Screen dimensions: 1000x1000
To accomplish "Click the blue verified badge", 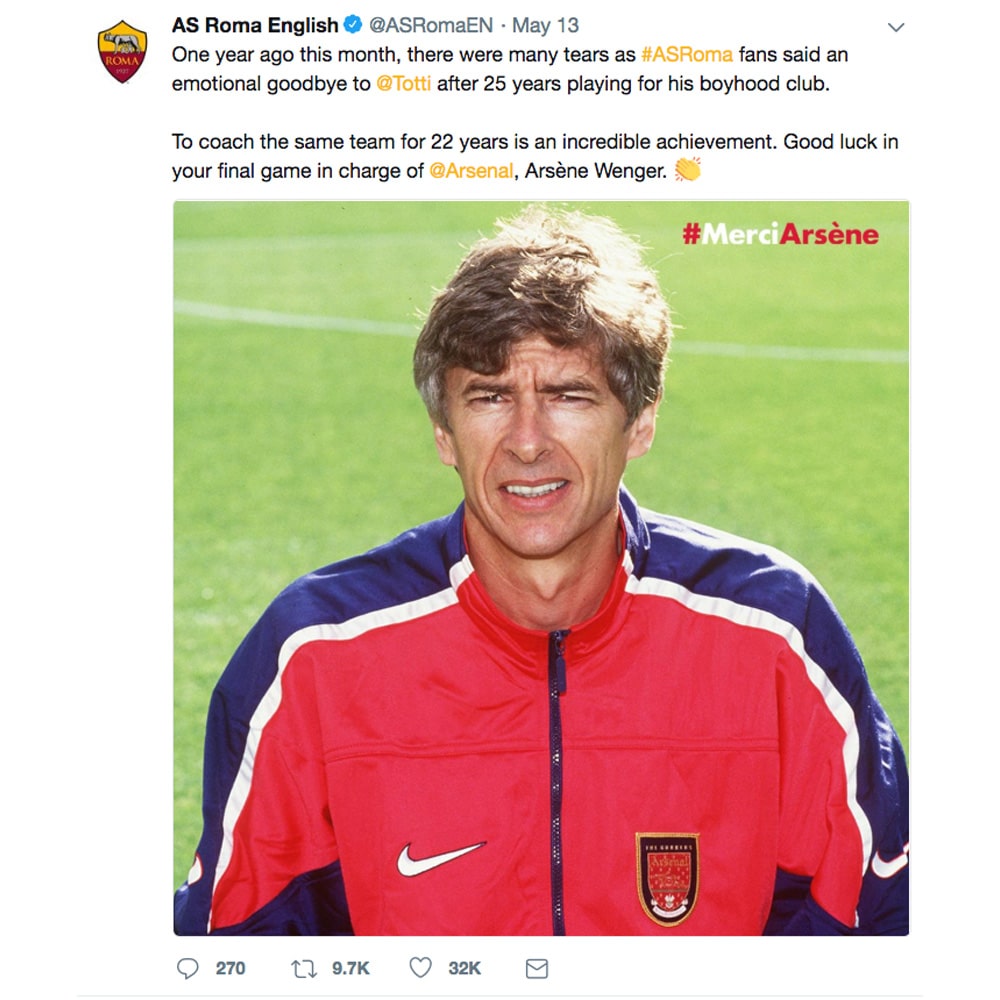I will click(353, 25).
